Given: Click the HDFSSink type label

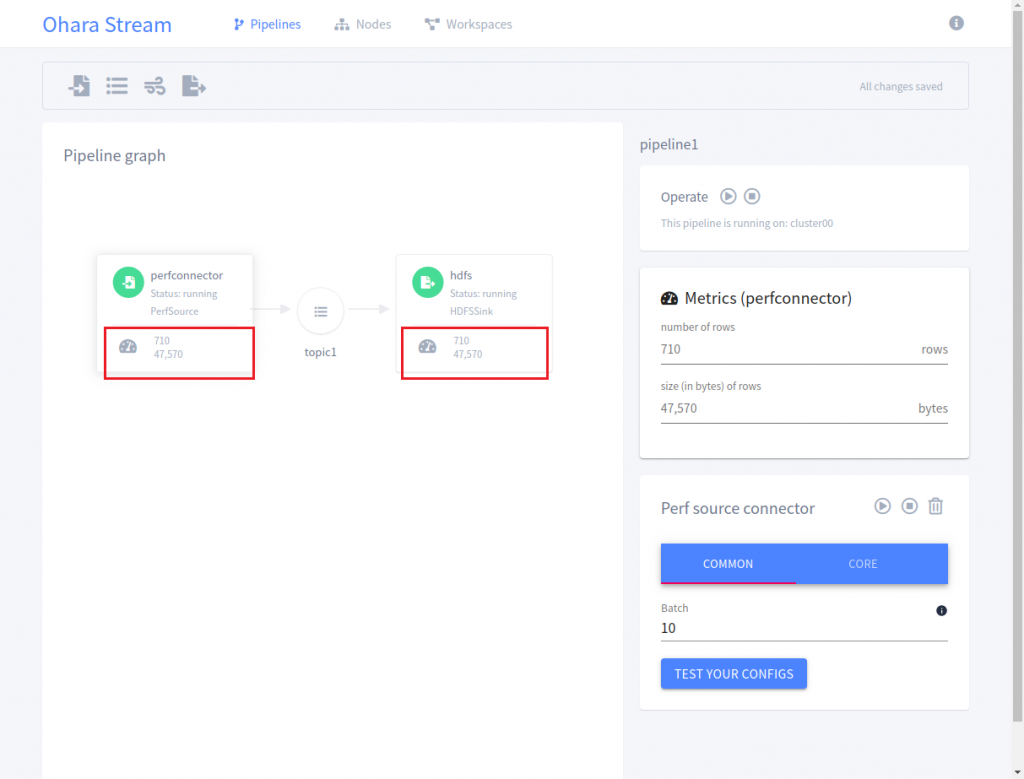Looking at the screenshot, I should point(472,311).
